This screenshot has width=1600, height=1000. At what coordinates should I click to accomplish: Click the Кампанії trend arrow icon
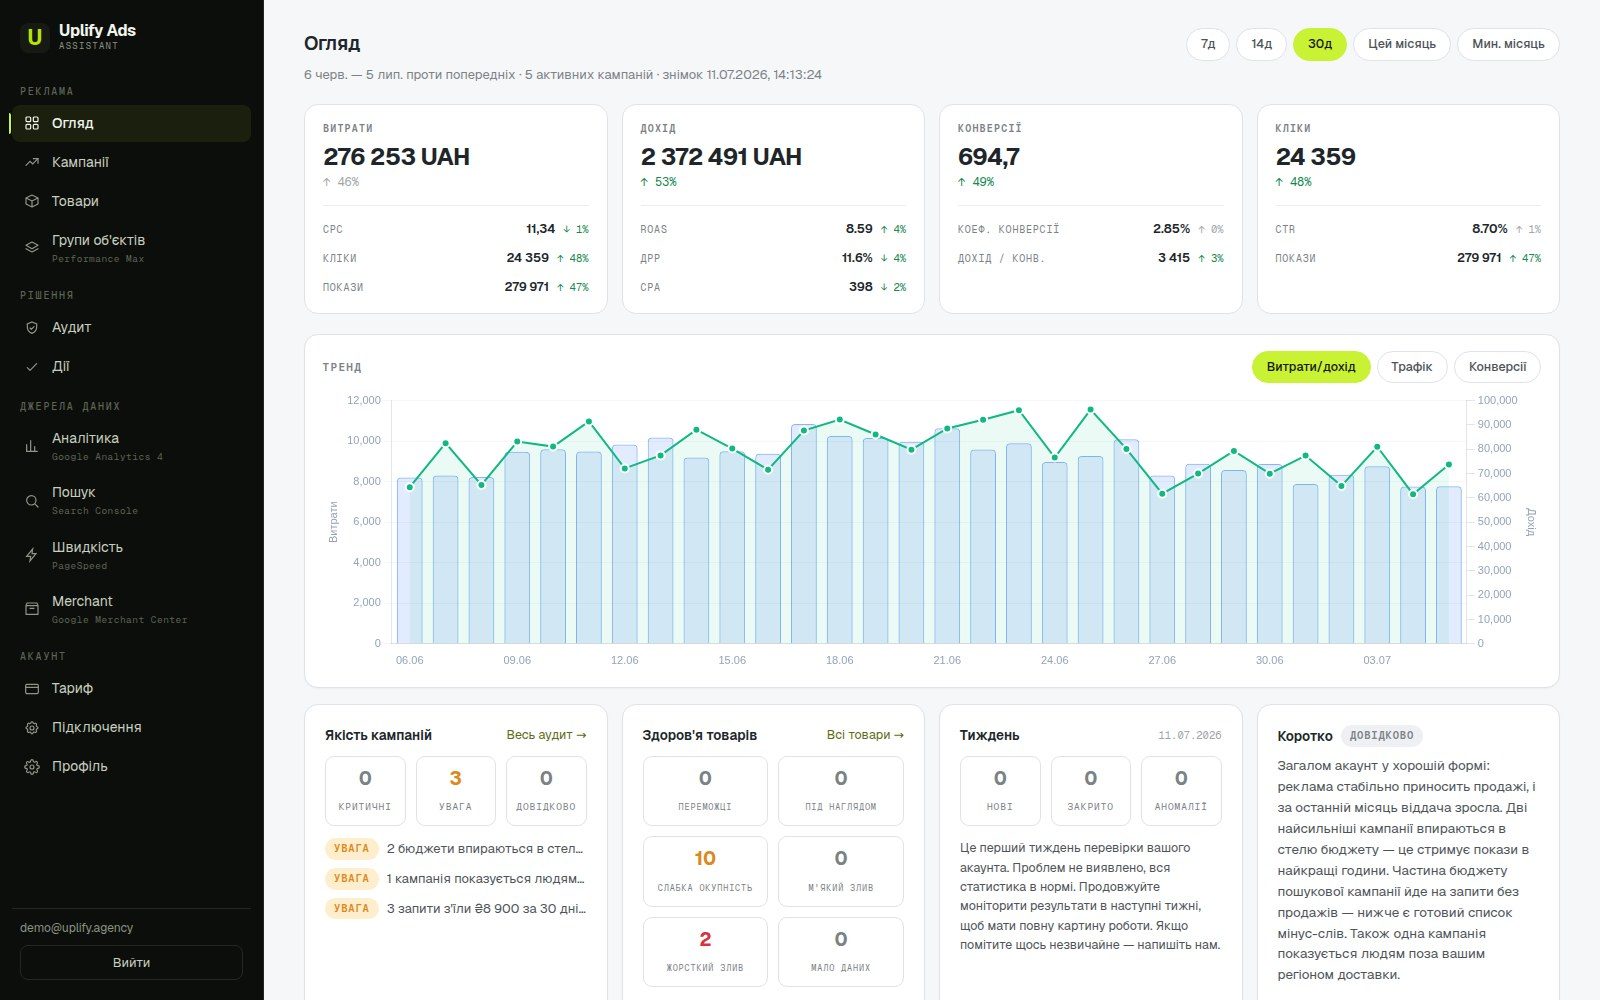(32, 162)
